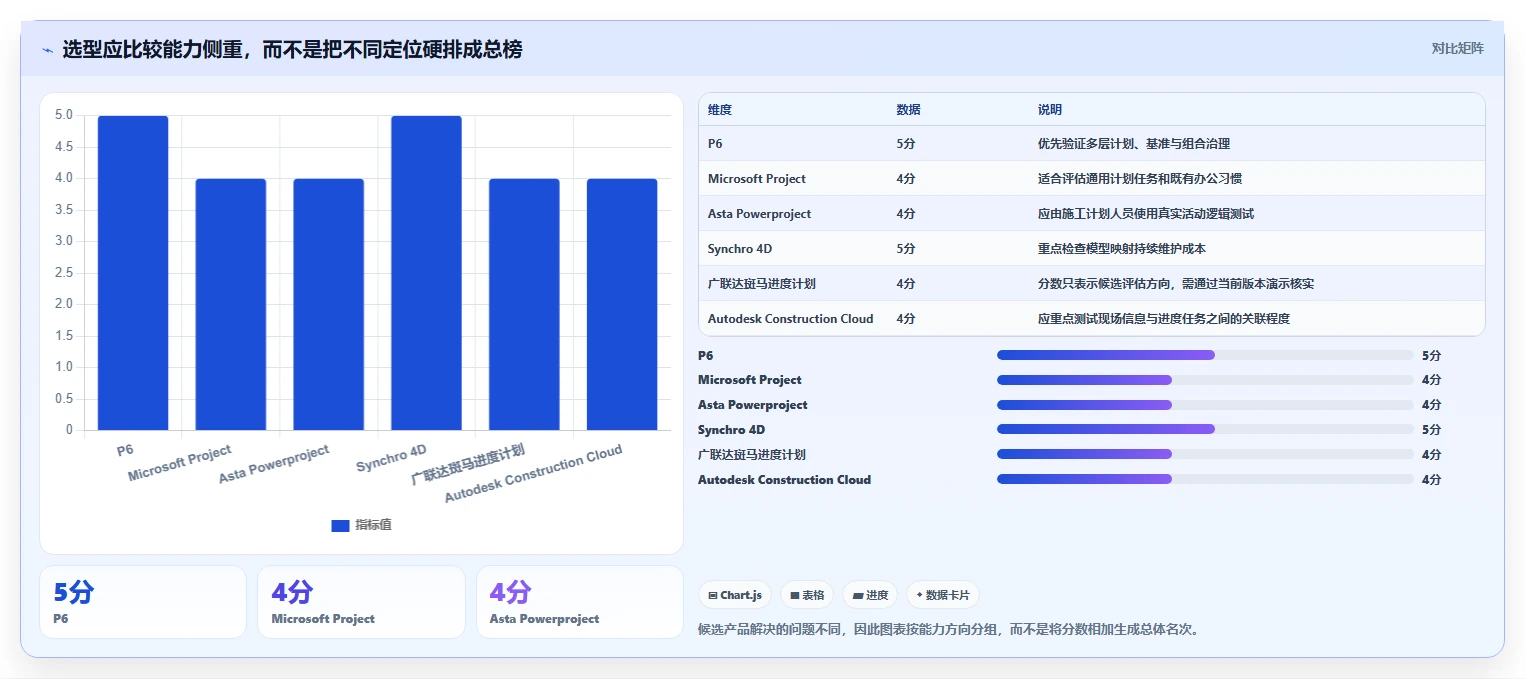
Task: Open the 5分 P6 data card
Action: pos(143,602)
